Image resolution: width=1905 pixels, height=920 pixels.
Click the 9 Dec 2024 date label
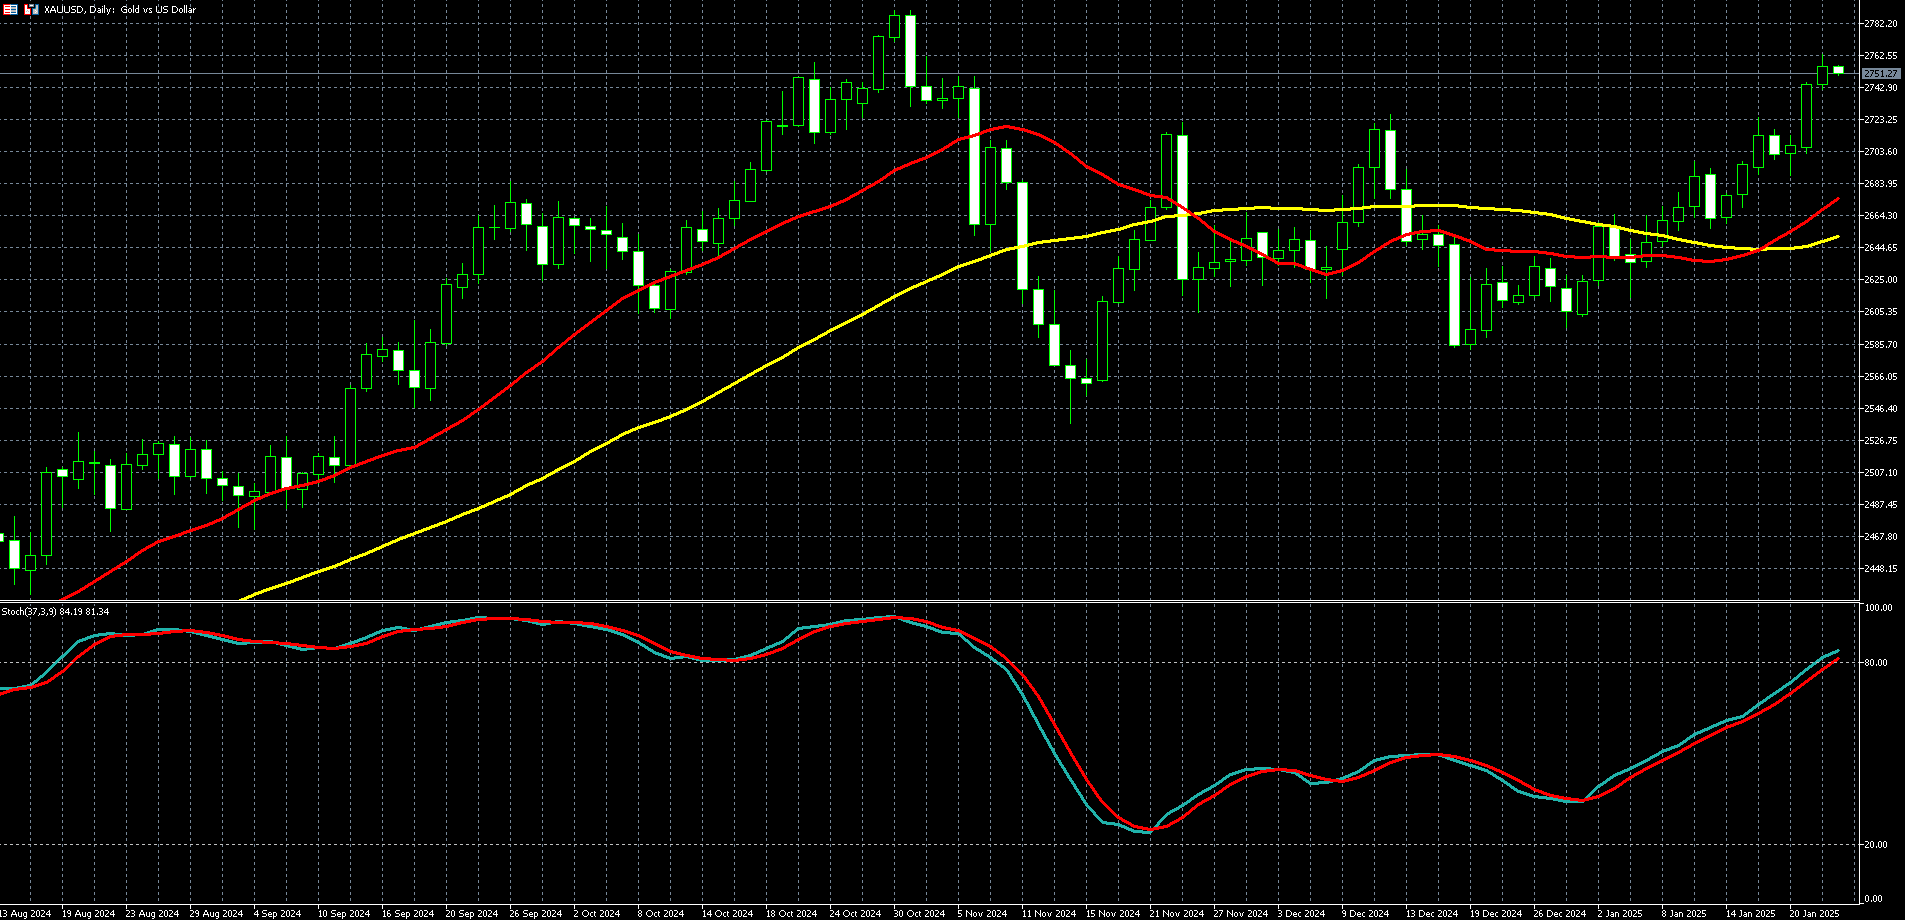click(1365, 914)
